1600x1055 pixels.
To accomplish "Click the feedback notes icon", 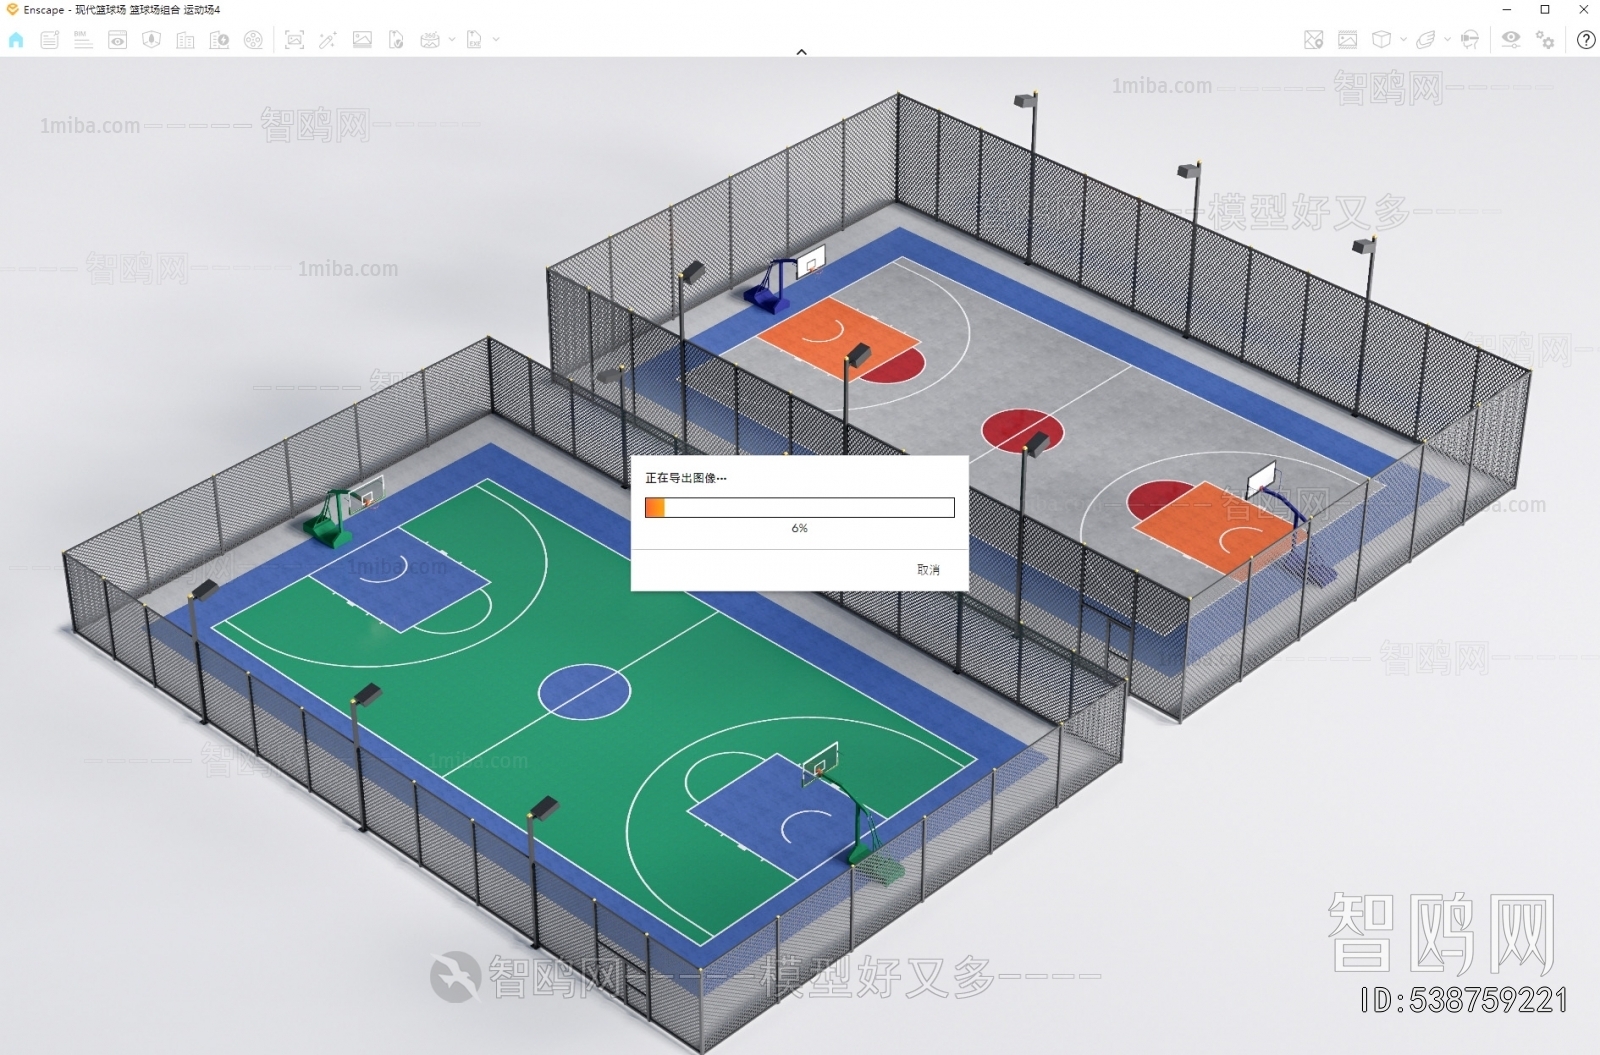I will pyautogui.click(x=49, y=40).
